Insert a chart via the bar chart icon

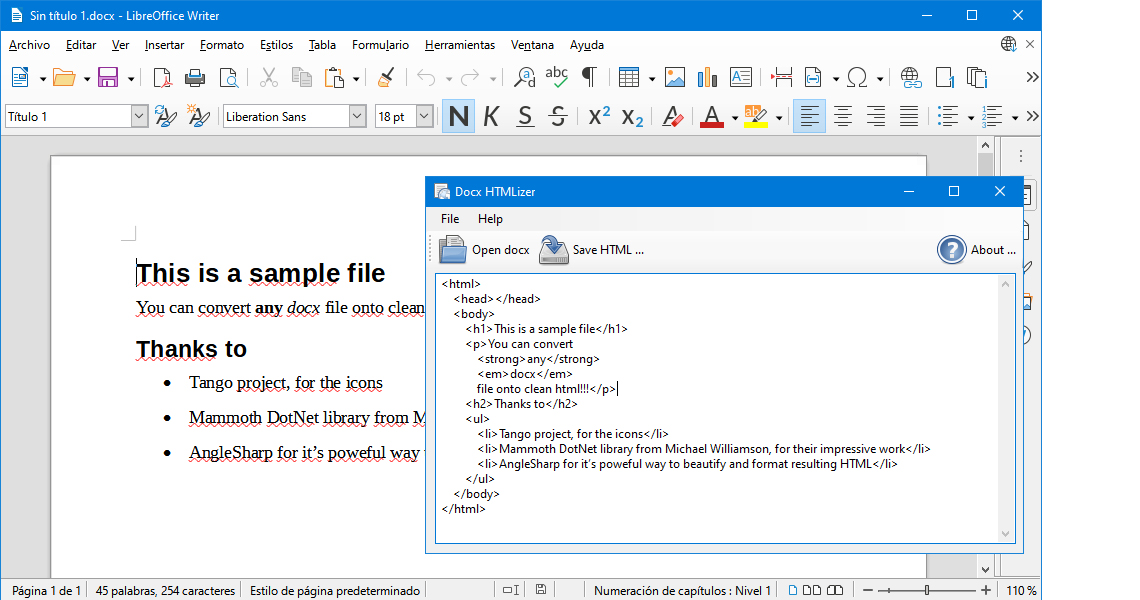point(707,77)
